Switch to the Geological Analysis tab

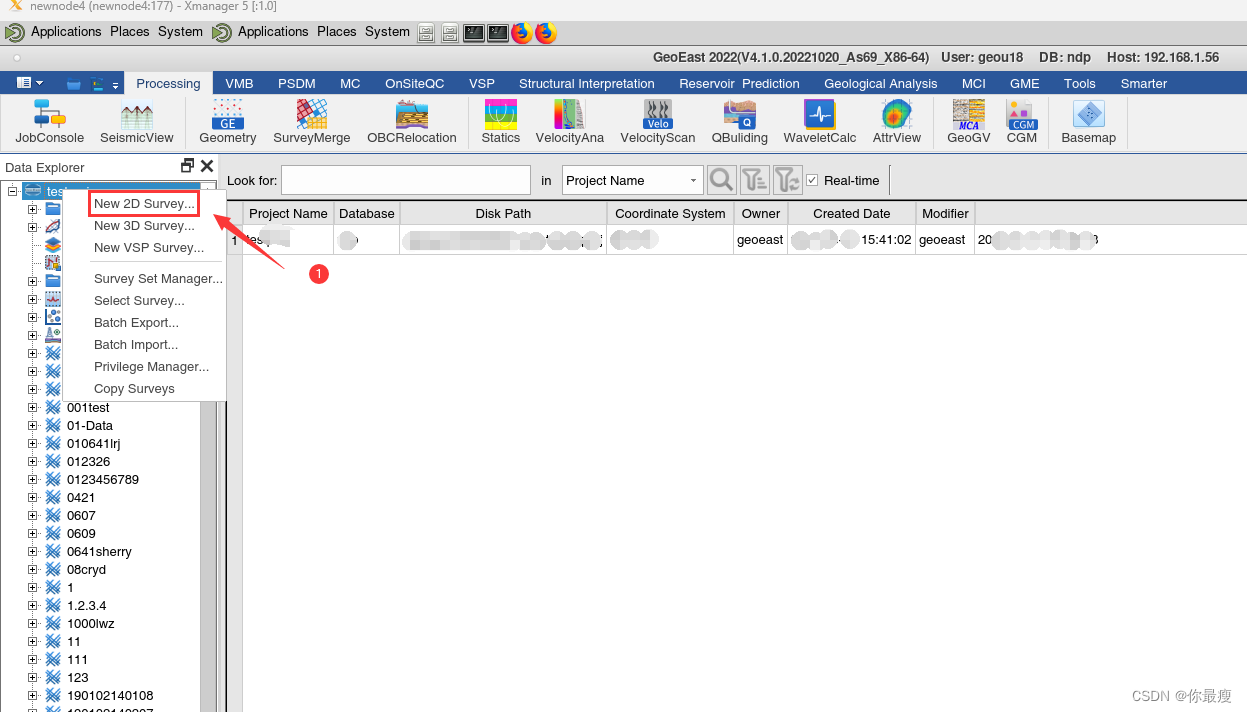click(881, 83)
